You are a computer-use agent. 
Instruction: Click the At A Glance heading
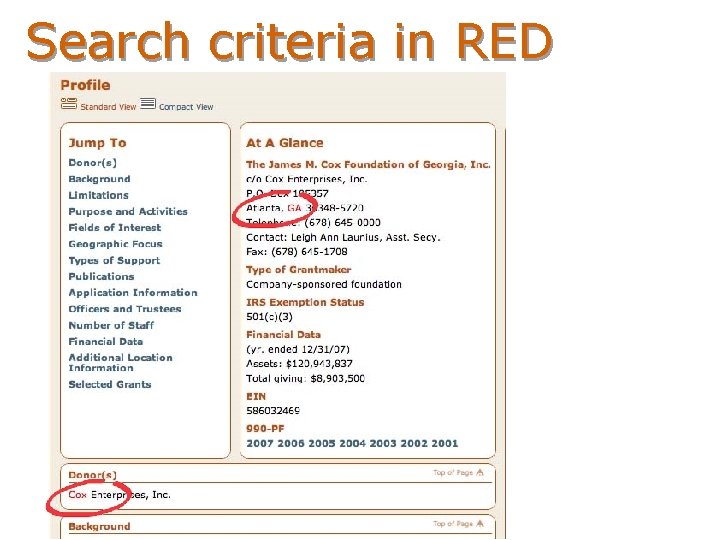point(285,143)
